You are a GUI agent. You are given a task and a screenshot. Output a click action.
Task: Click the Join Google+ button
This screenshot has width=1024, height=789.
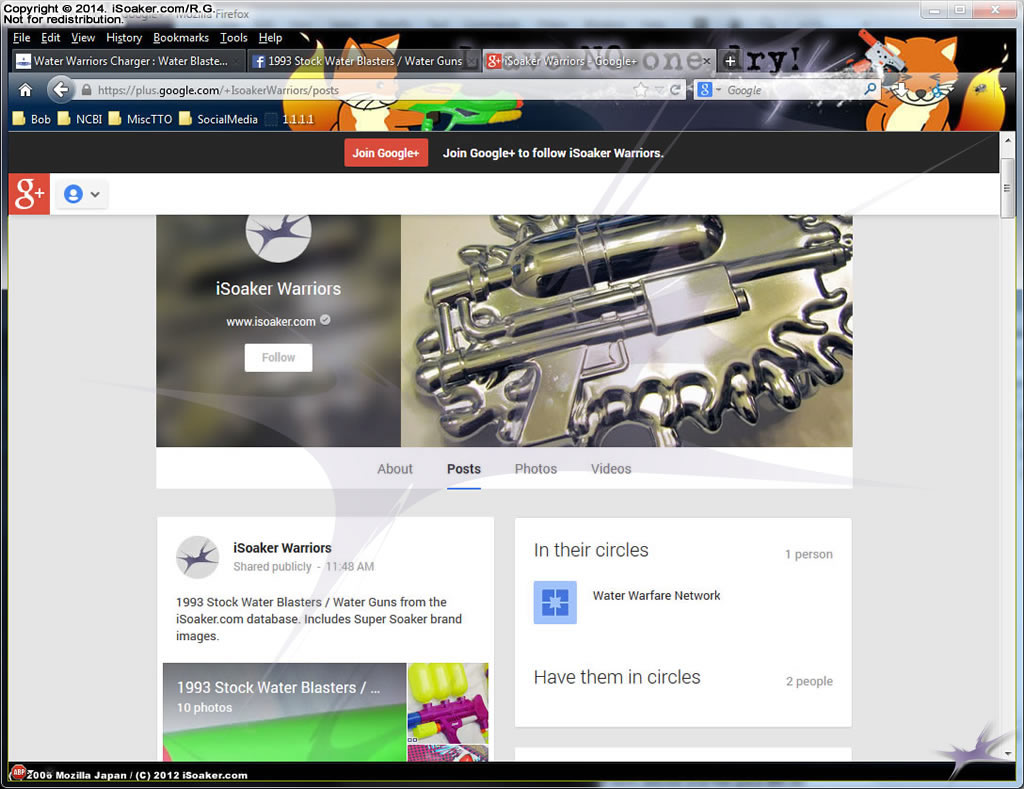(x=386, y=153)
